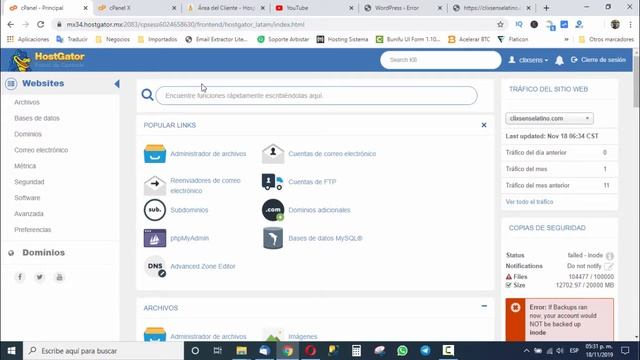
Task: Open the Hosting Sistema bookmark
Action: point(342,39)
